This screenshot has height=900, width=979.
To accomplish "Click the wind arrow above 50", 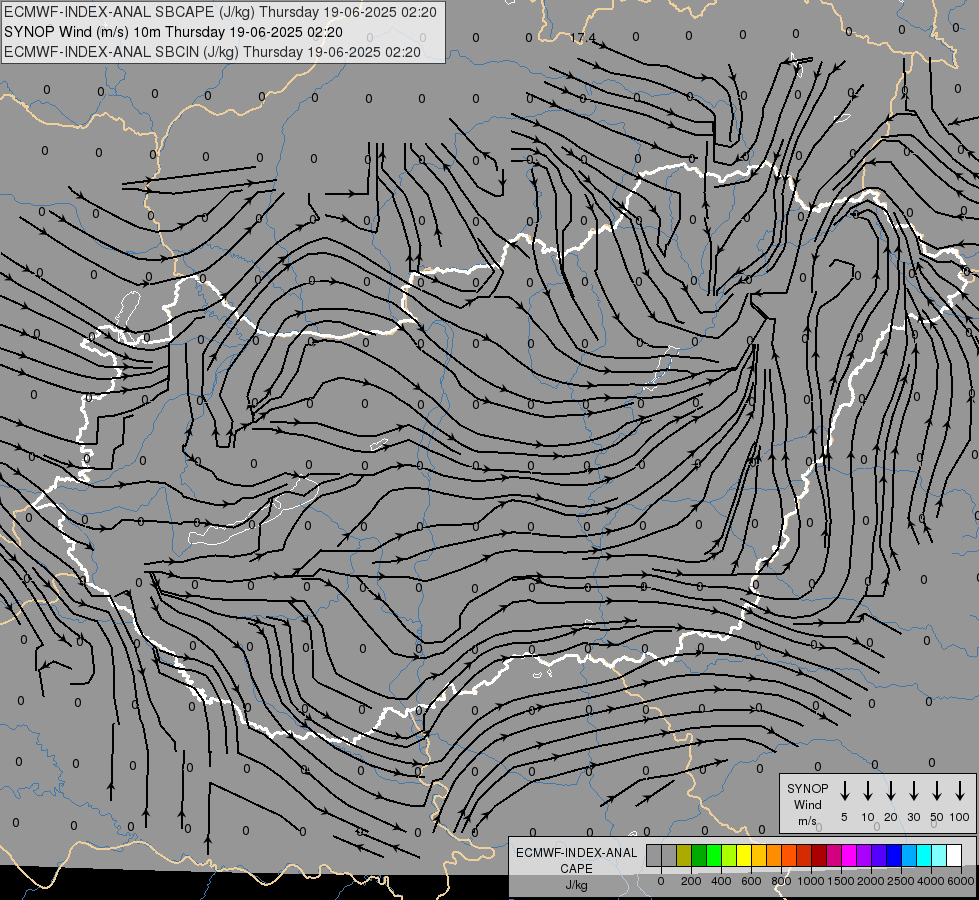I will 937,791.
